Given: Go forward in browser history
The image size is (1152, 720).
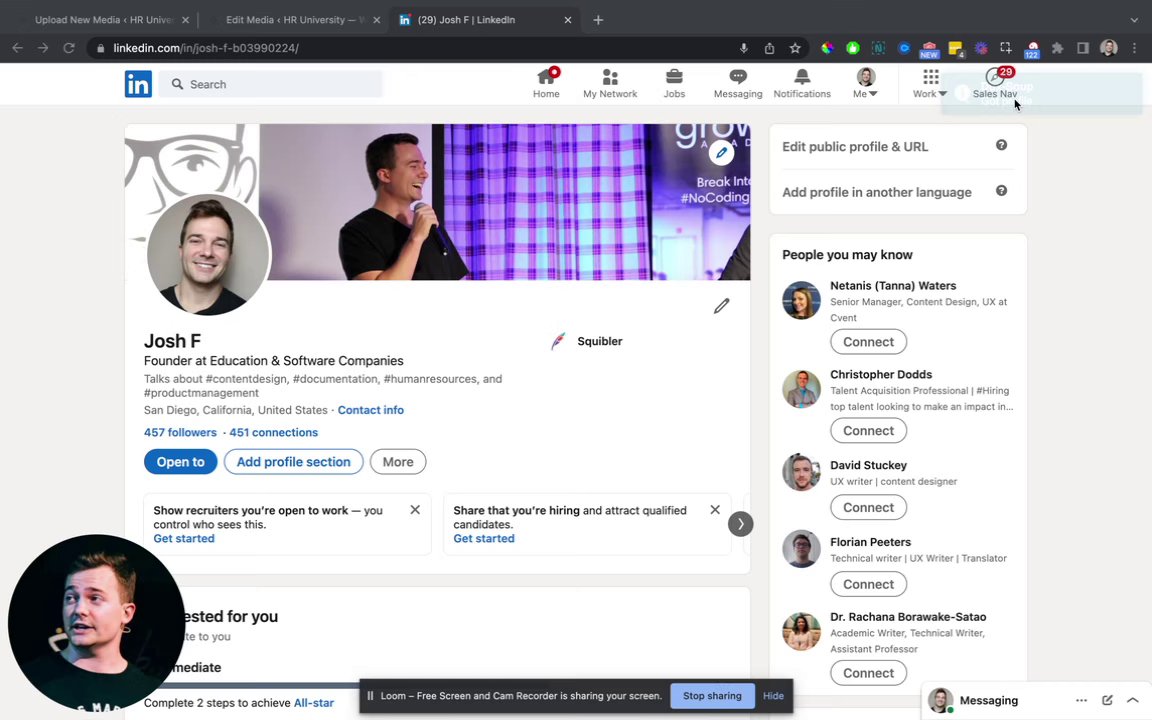Looking at the screenshot, I should (x=43, y=48).
